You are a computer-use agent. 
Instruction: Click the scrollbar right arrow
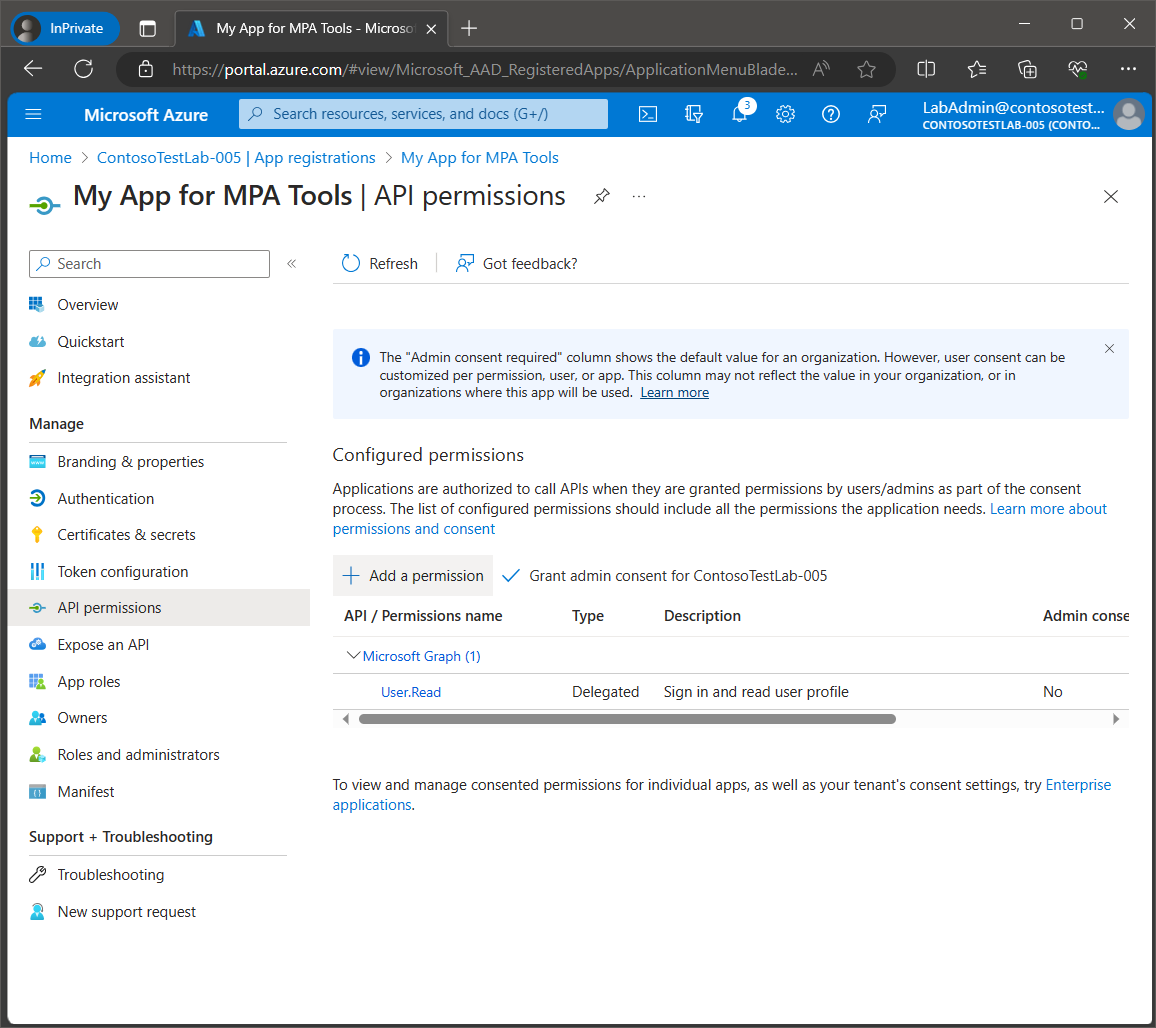coord(1115,719)
